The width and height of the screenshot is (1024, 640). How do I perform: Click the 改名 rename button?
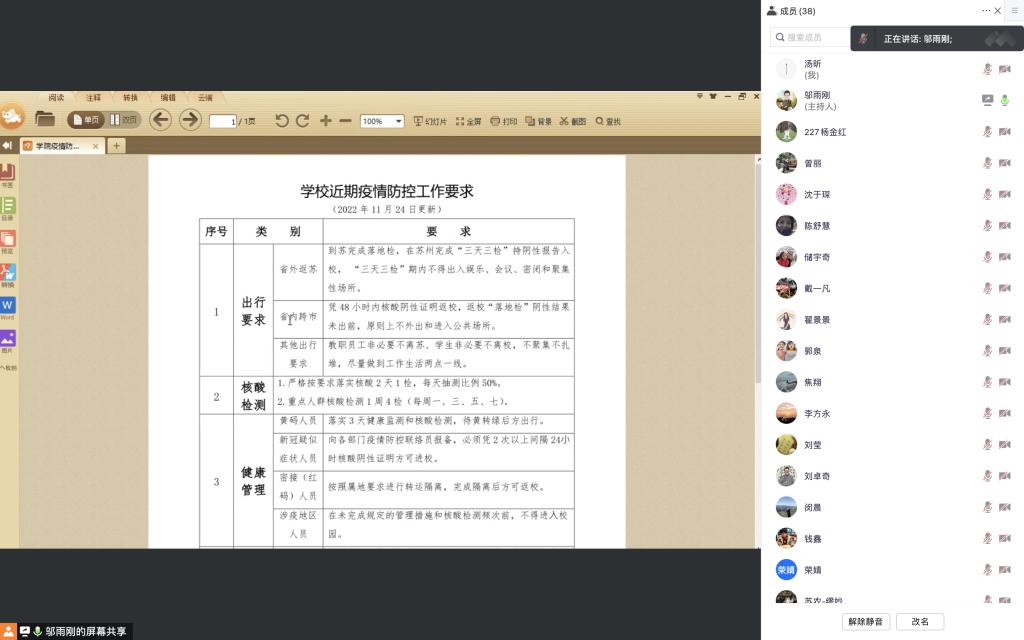click(x=920, y=621)
